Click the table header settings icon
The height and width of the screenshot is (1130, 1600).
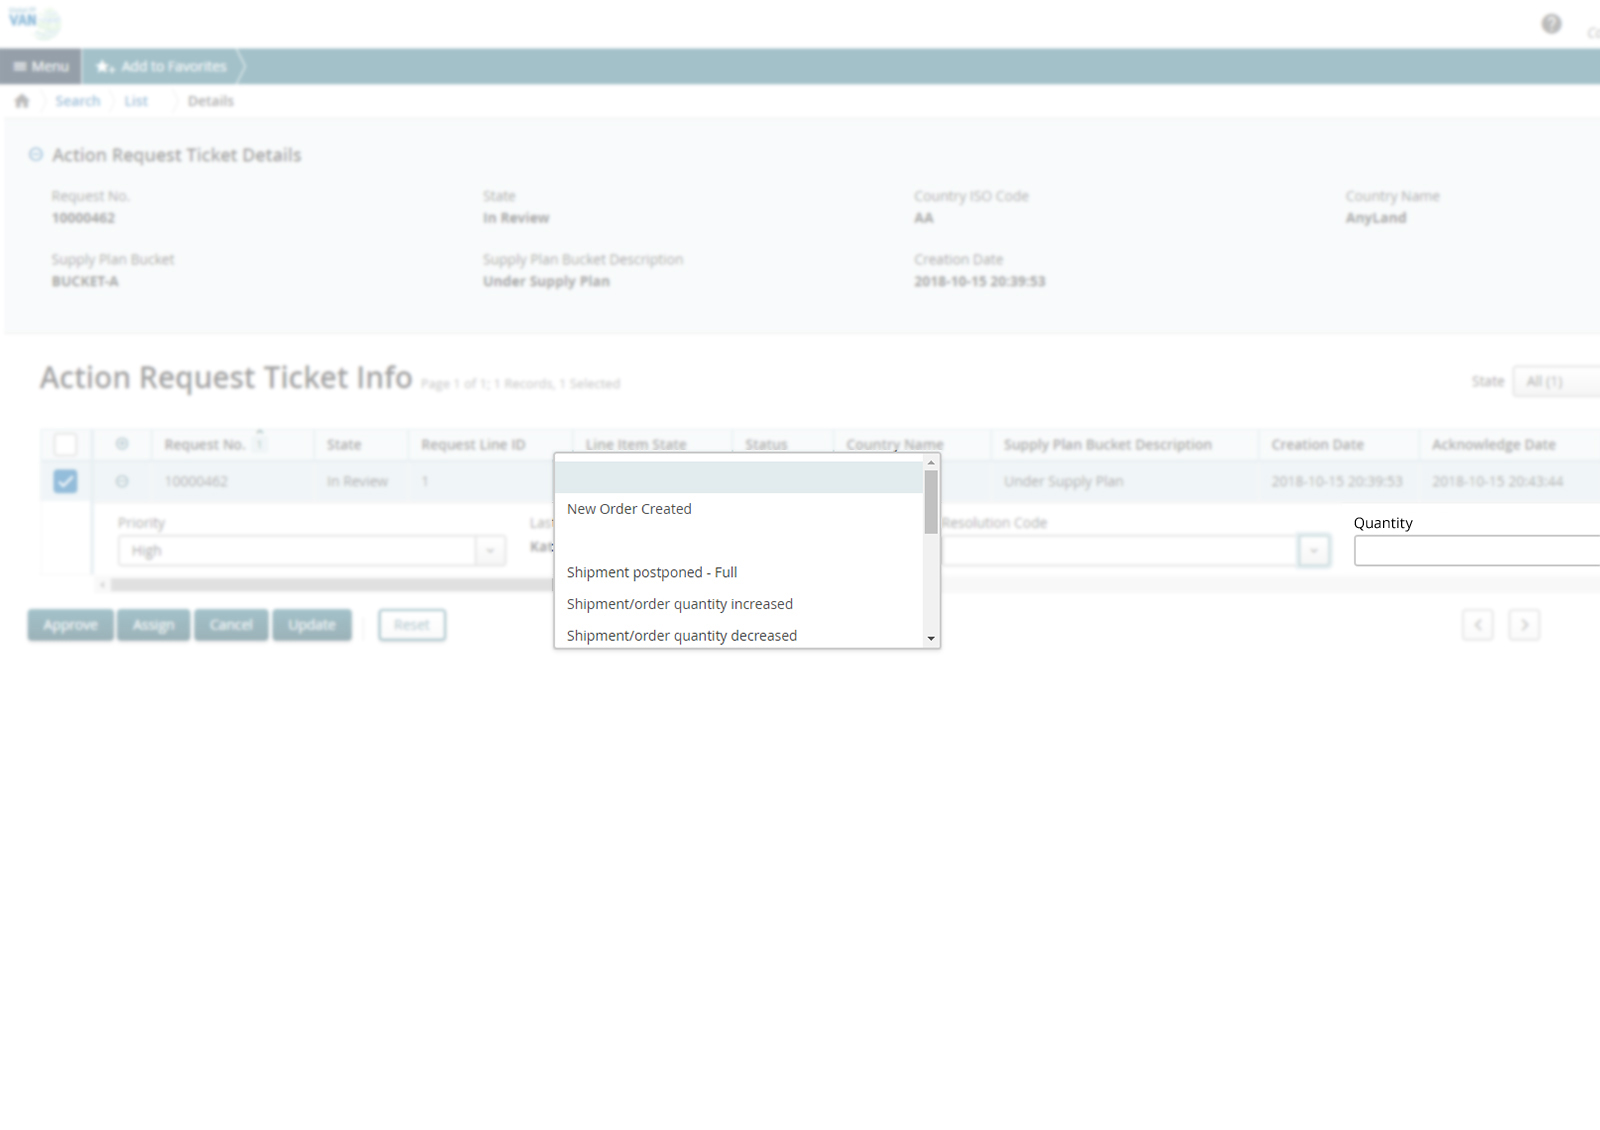point(122,444)
